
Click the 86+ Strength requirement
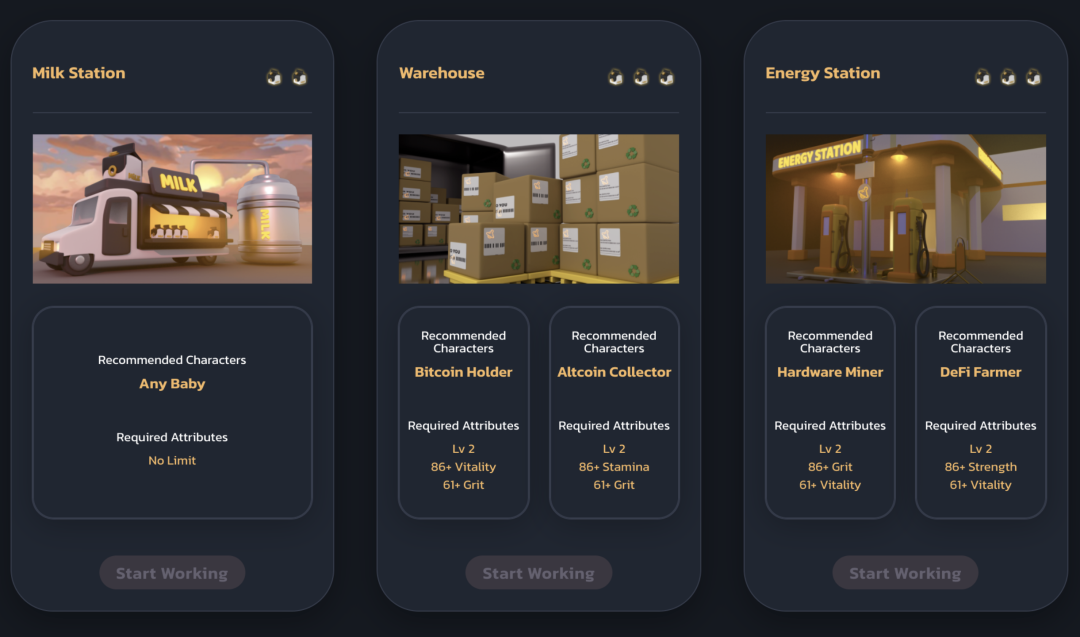pos(981,467)
